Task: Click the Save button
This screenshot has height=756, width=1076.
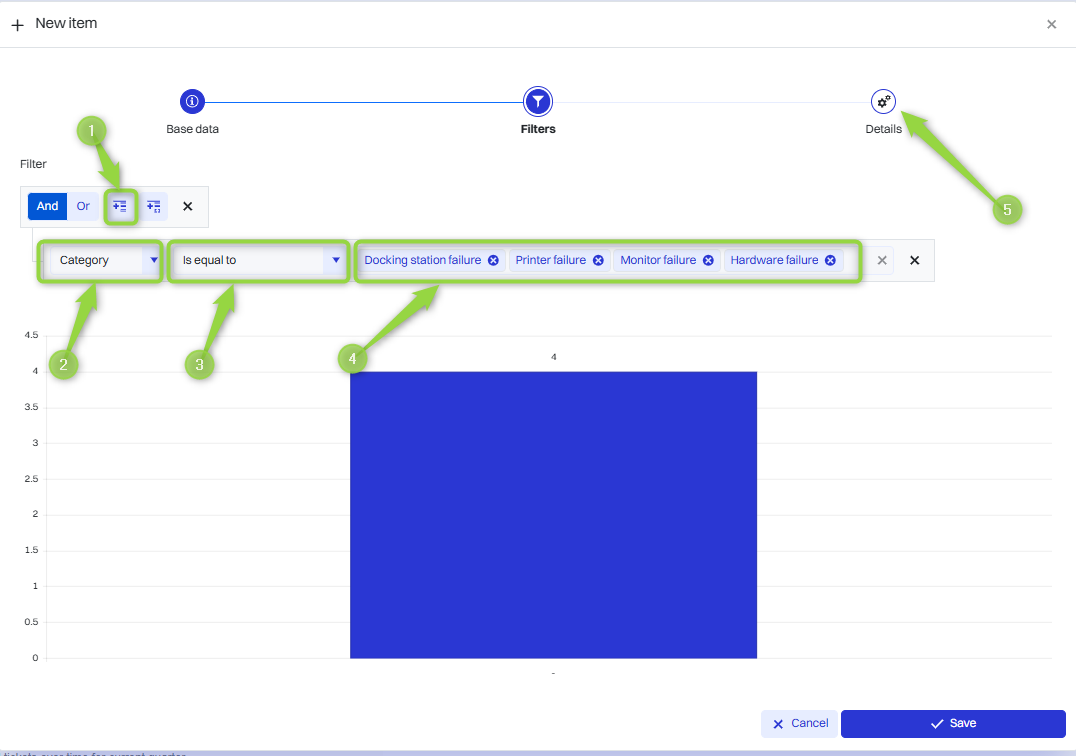Action: [952, 723]
